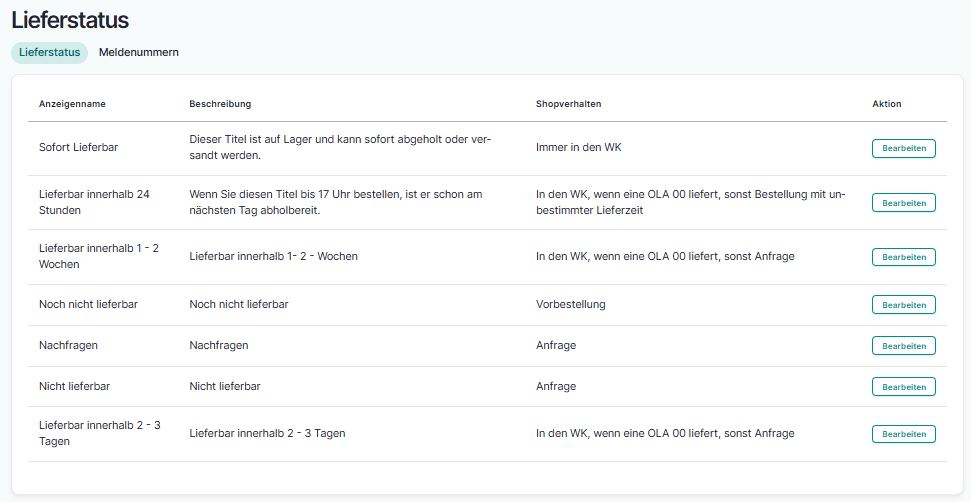Click the description mentioning 17 Uhr bestellen
The height and width of the screenshot is (502, 971).
[335, 202]
